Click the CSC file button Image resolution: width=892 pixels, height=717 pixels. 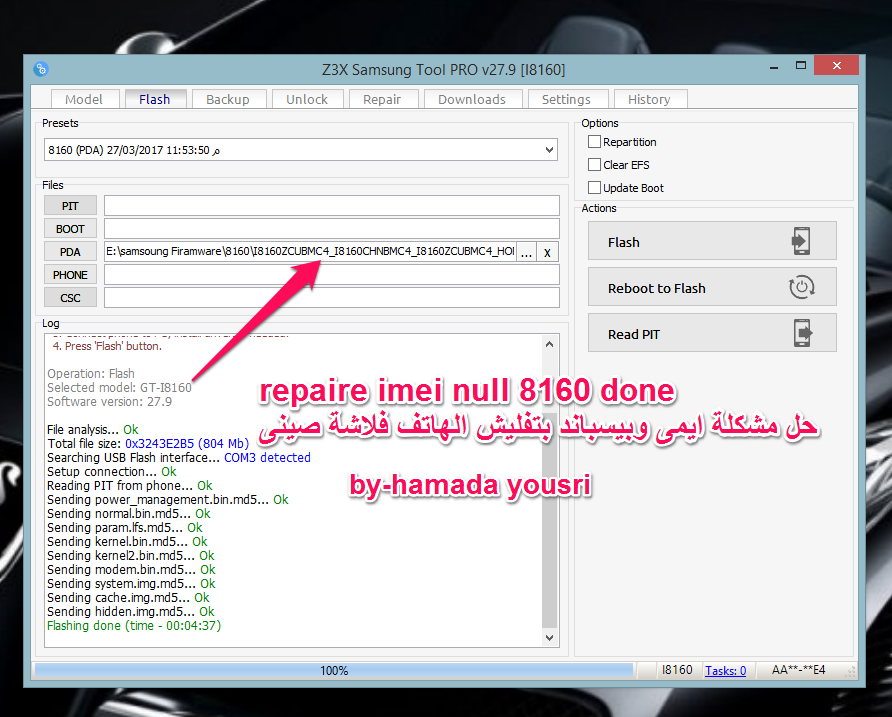[x=71, y=298]
